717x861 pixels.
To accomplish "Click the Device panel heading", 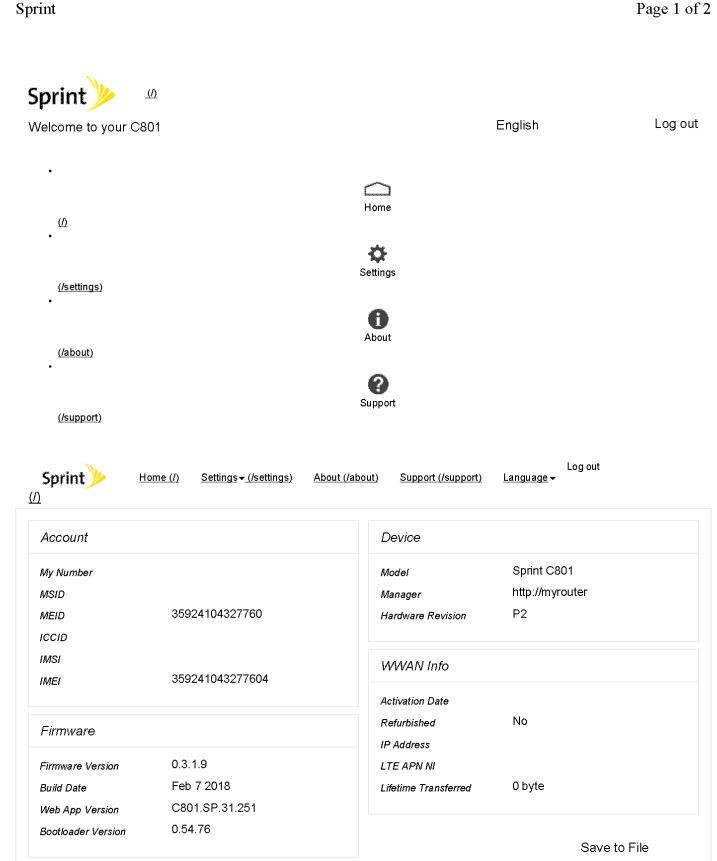I will pyautogui.click(x=400, y=538).
